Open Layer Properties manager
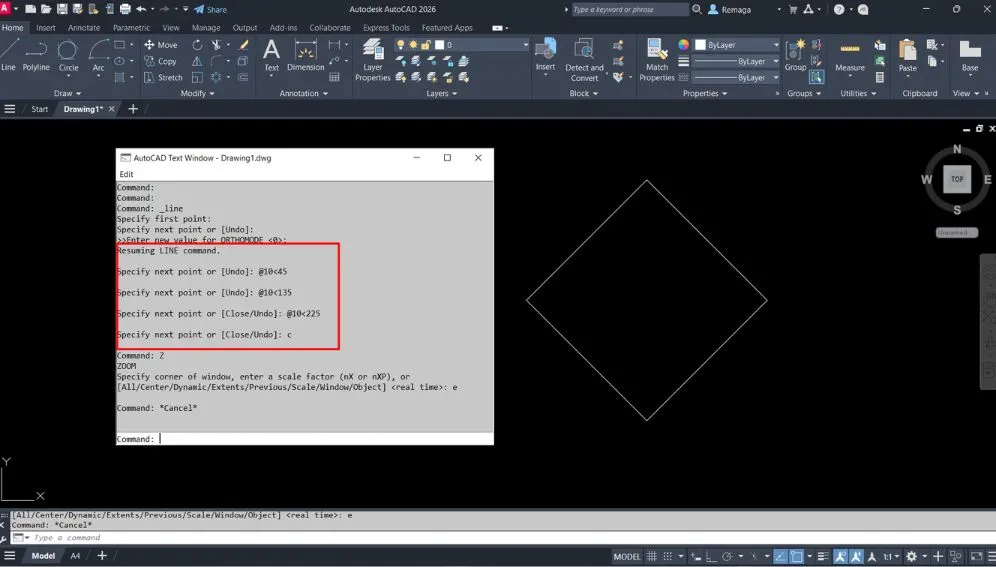 pyautogui.click(x=373, y=57)
